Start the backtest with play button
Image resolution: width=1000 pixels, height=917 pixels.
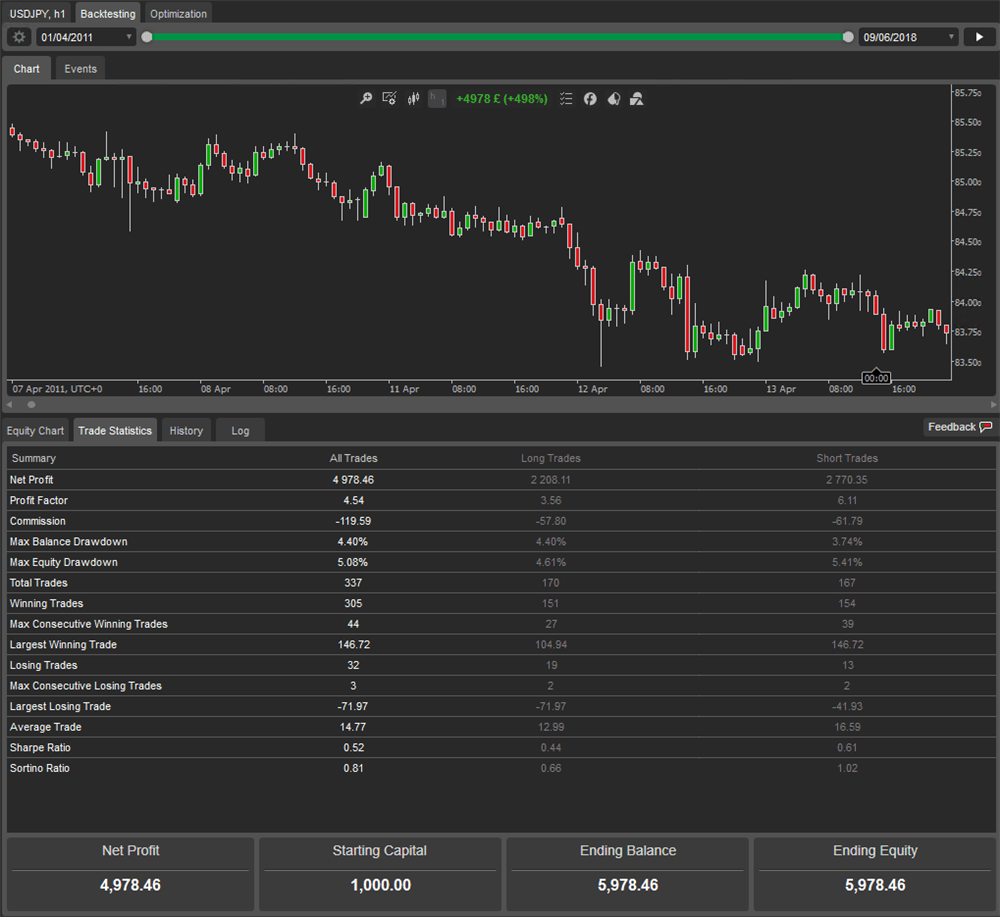pos(979,37)
